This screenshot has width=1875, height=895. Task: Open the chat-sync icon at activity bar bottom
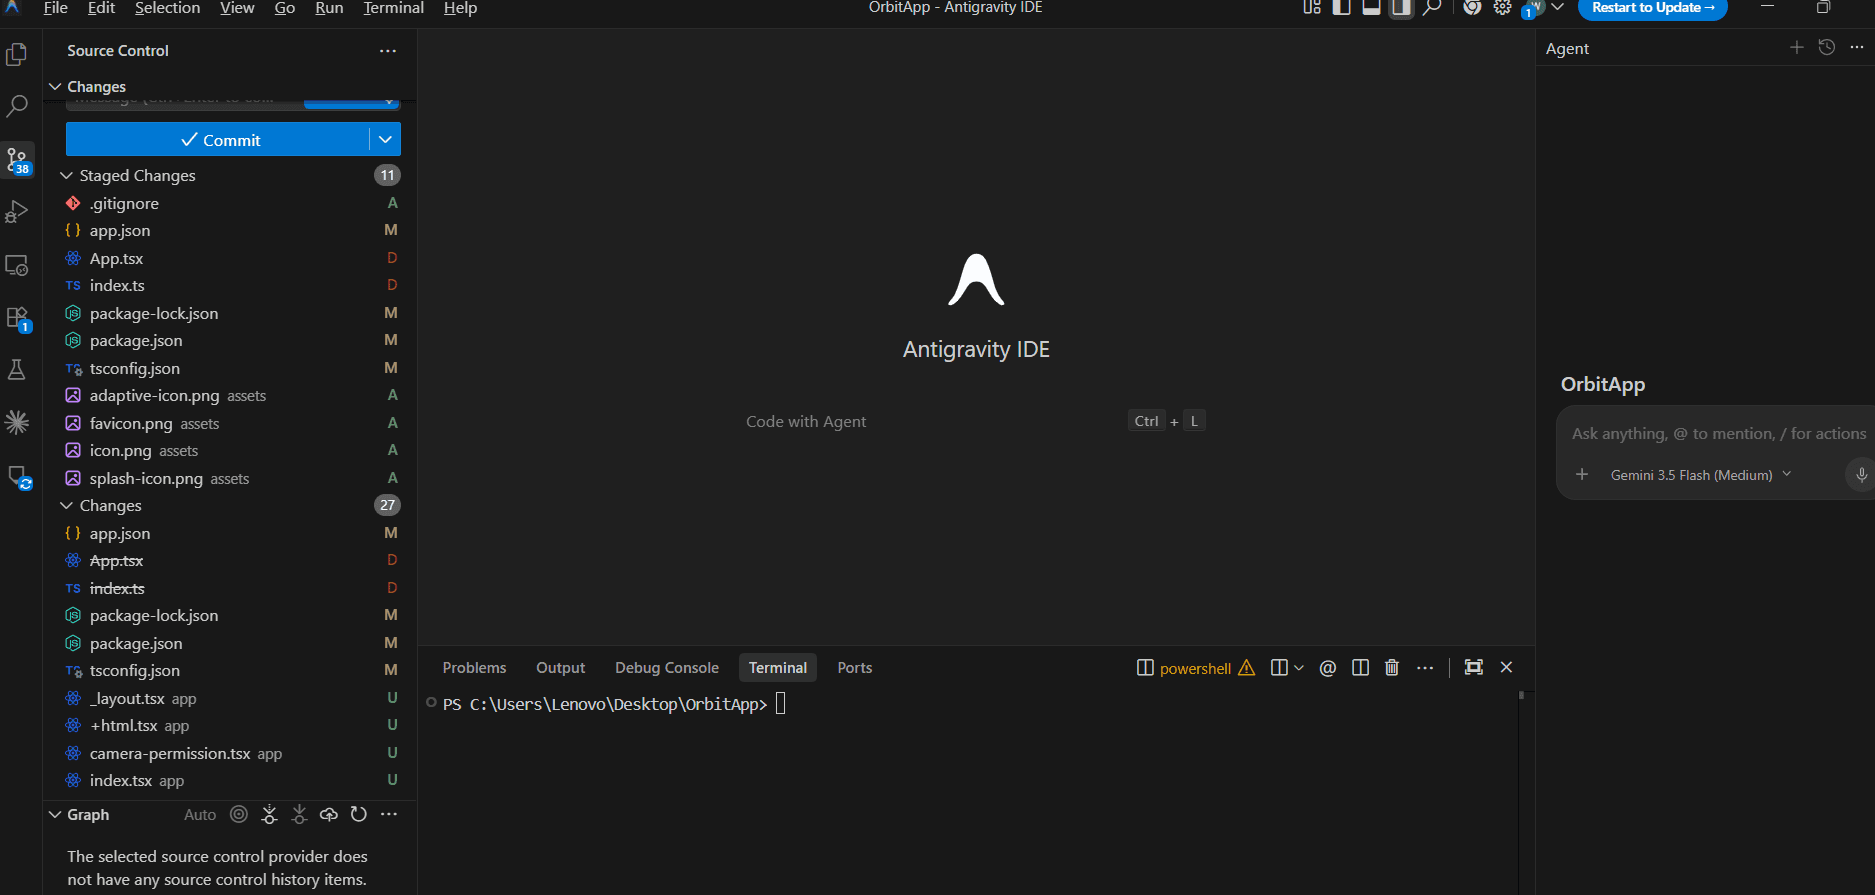(x=19, y=477)
